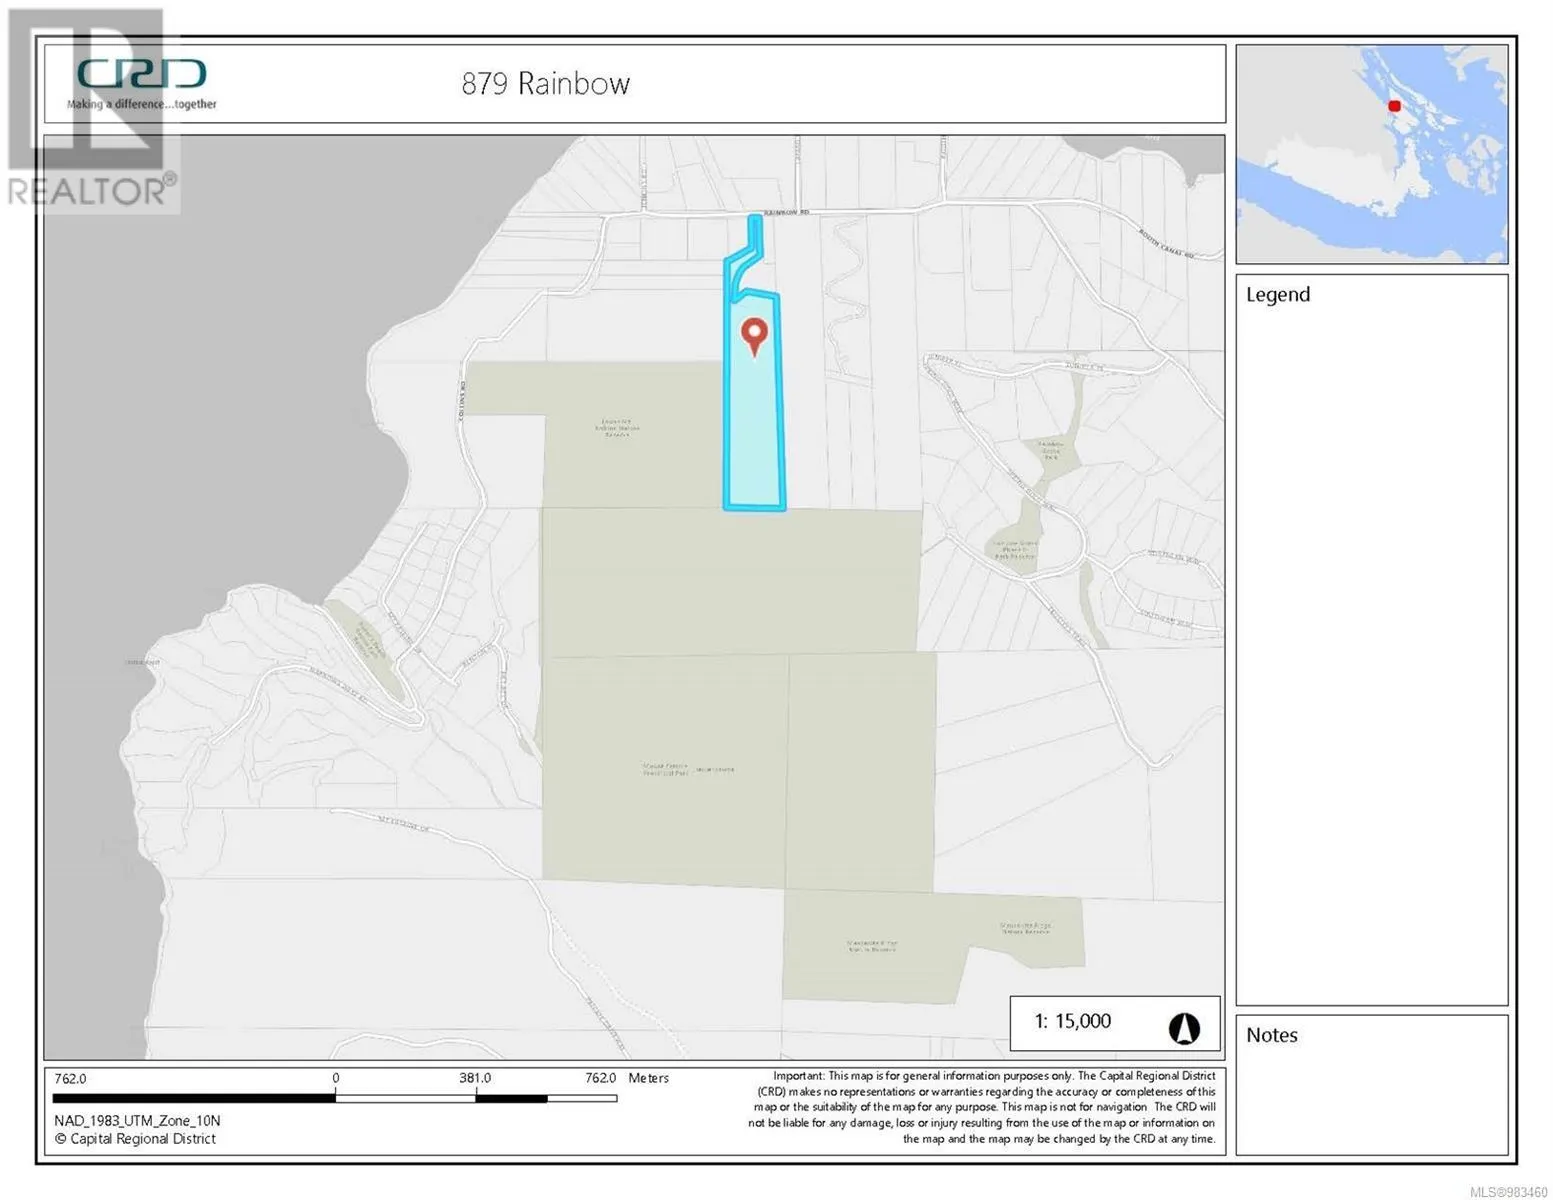This screenshot has height=1200, width=1553.
Task: Click the NAD_1983_UTM_Zone_10N projection label
Action: point(137,1121)
